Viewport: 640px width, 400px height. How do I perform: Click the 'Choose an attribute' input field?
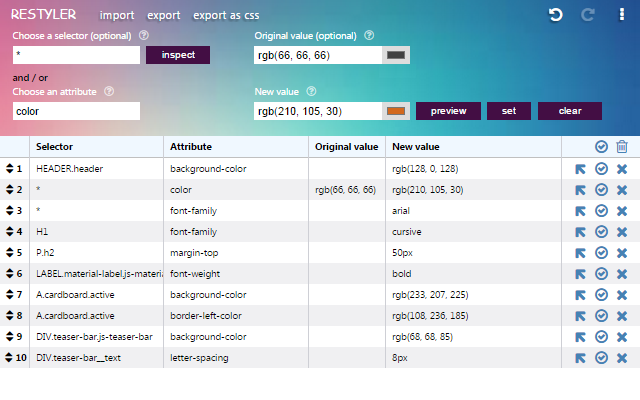click(x=76, y=111)
